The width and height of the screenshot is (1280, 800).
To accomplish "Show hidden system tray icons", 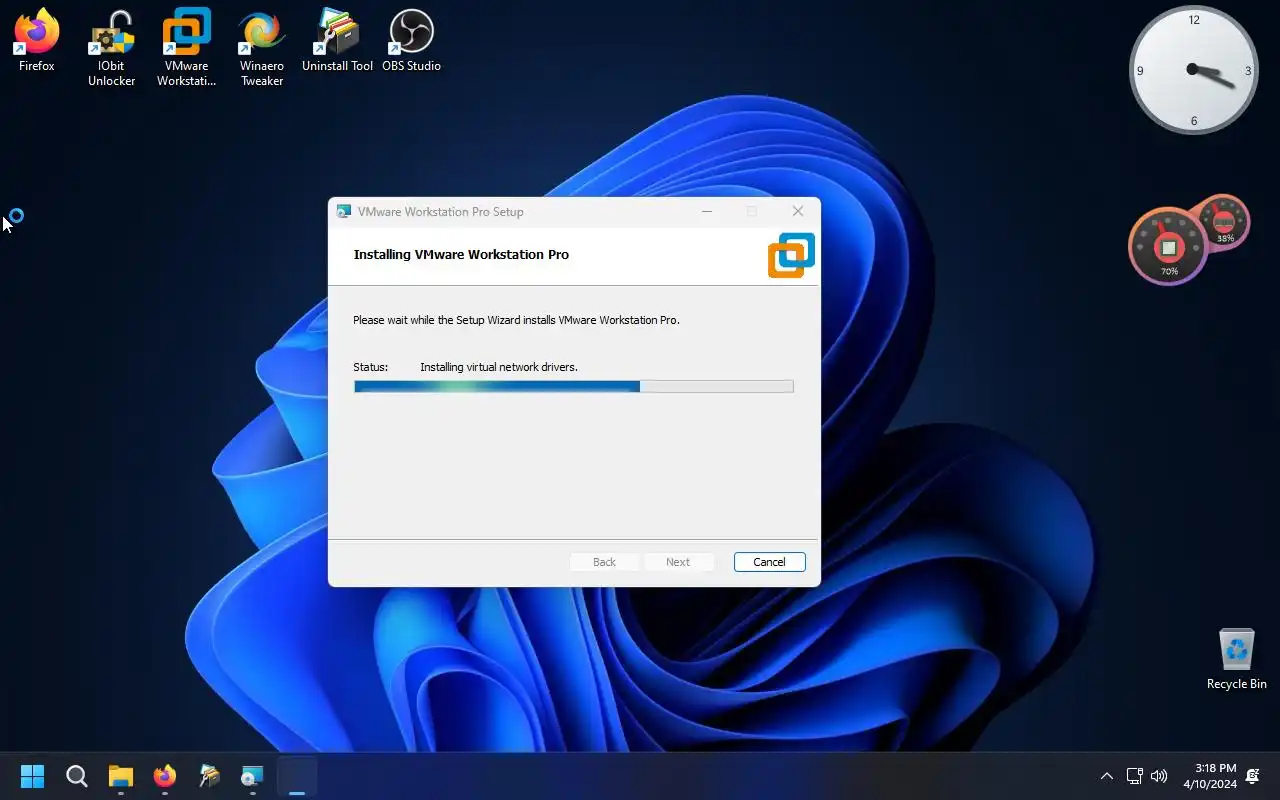I will (x=1106, y=776).
